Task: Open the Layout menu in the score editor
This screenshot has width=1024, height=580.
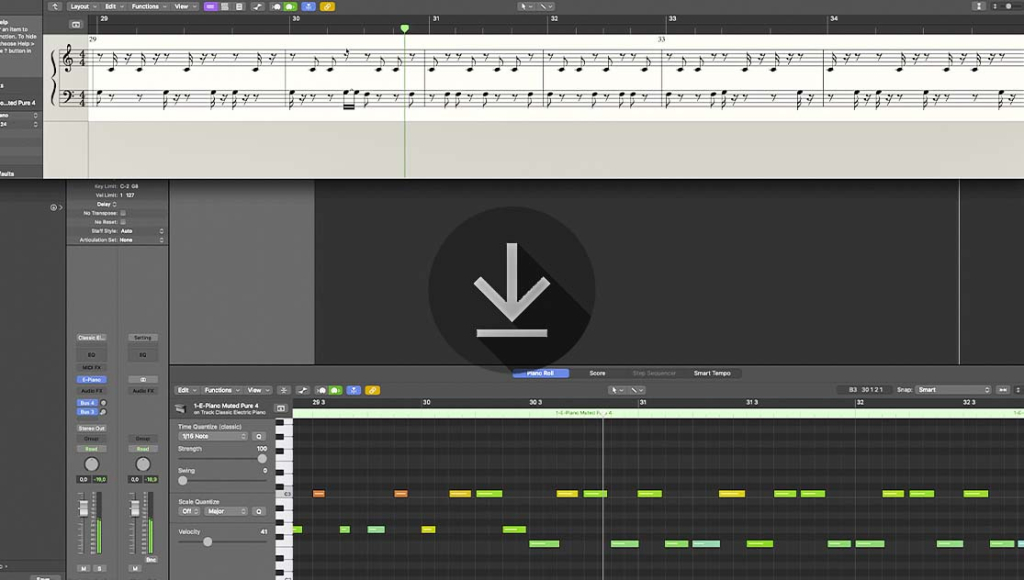Action: (x=81, y=6)
